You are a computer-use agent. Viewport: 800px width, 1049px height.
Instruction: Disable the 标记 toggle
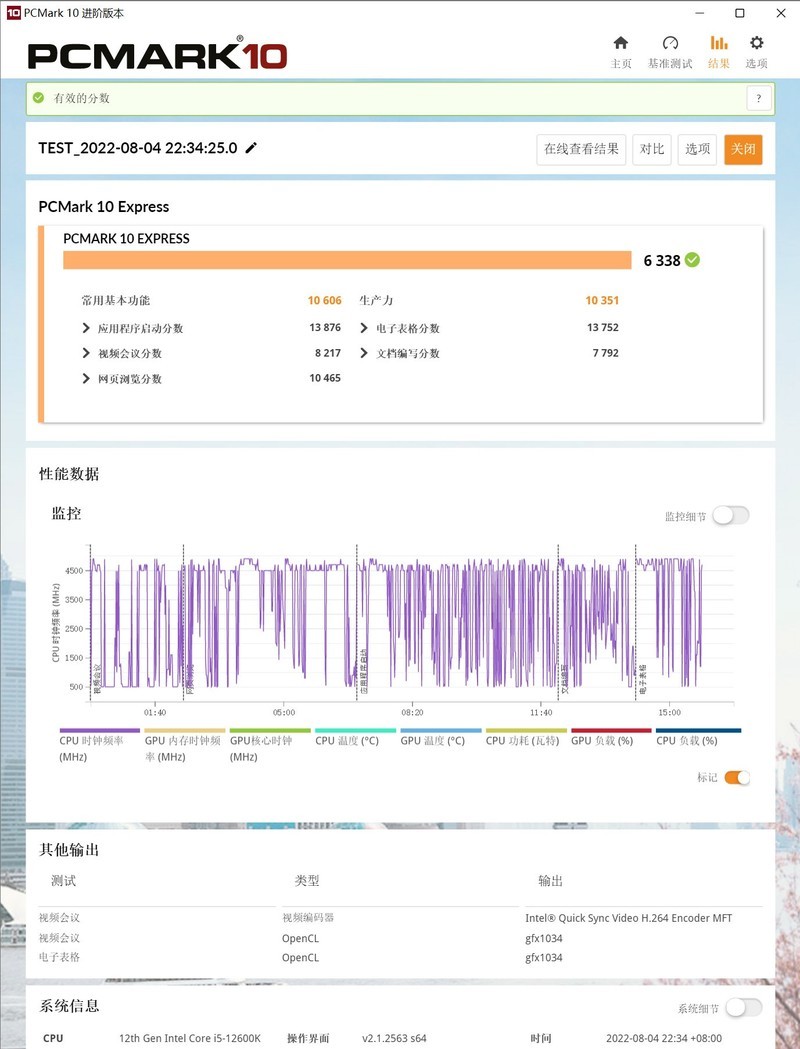pyautogui.click(x=737, y=777)
